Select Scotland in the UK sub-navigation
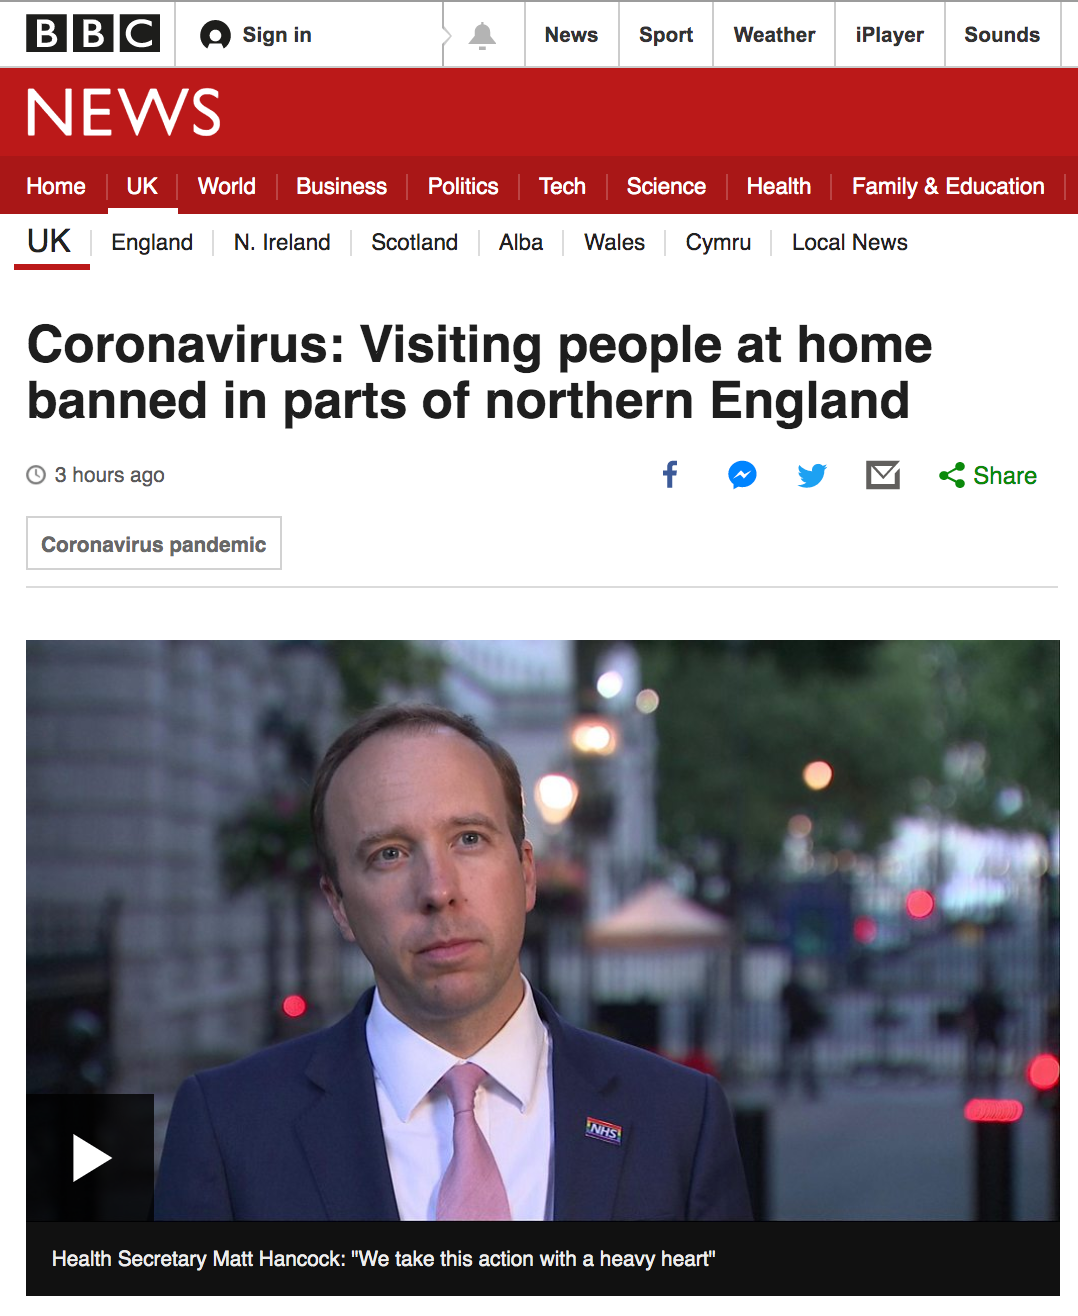The height and width of the screenshot is (1316, 1078). [415, 242]
